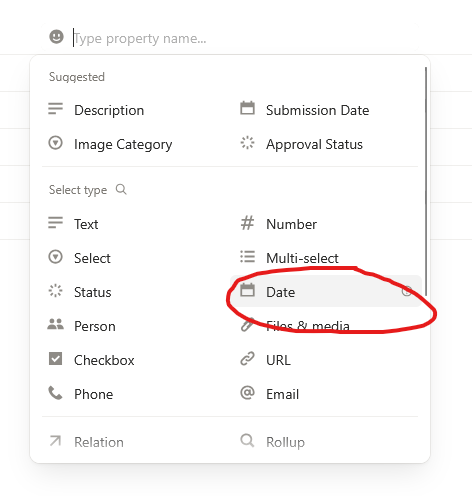The width and height of the screenshot is (472, 496).
Task: Select the Phone property type
Action: coord(133,394)
